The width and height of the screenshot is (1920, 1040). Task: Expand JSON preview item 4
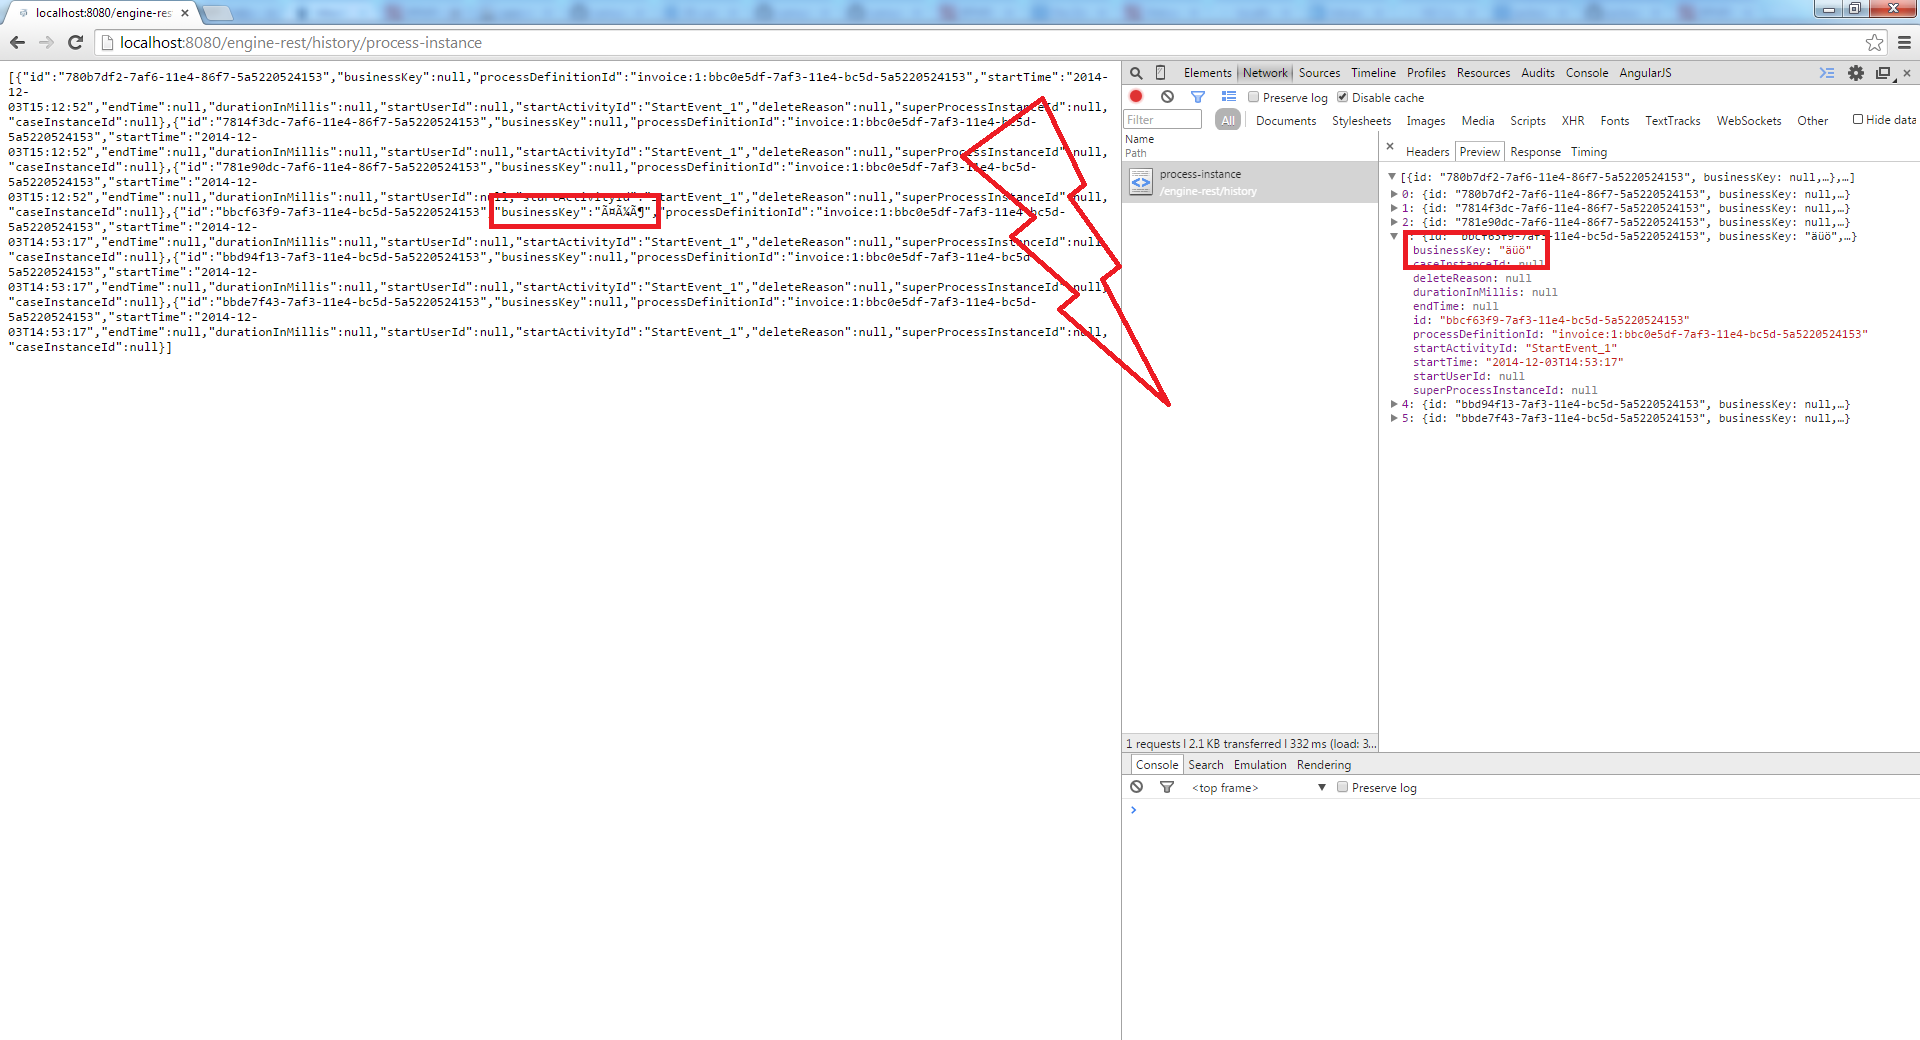1394,405
